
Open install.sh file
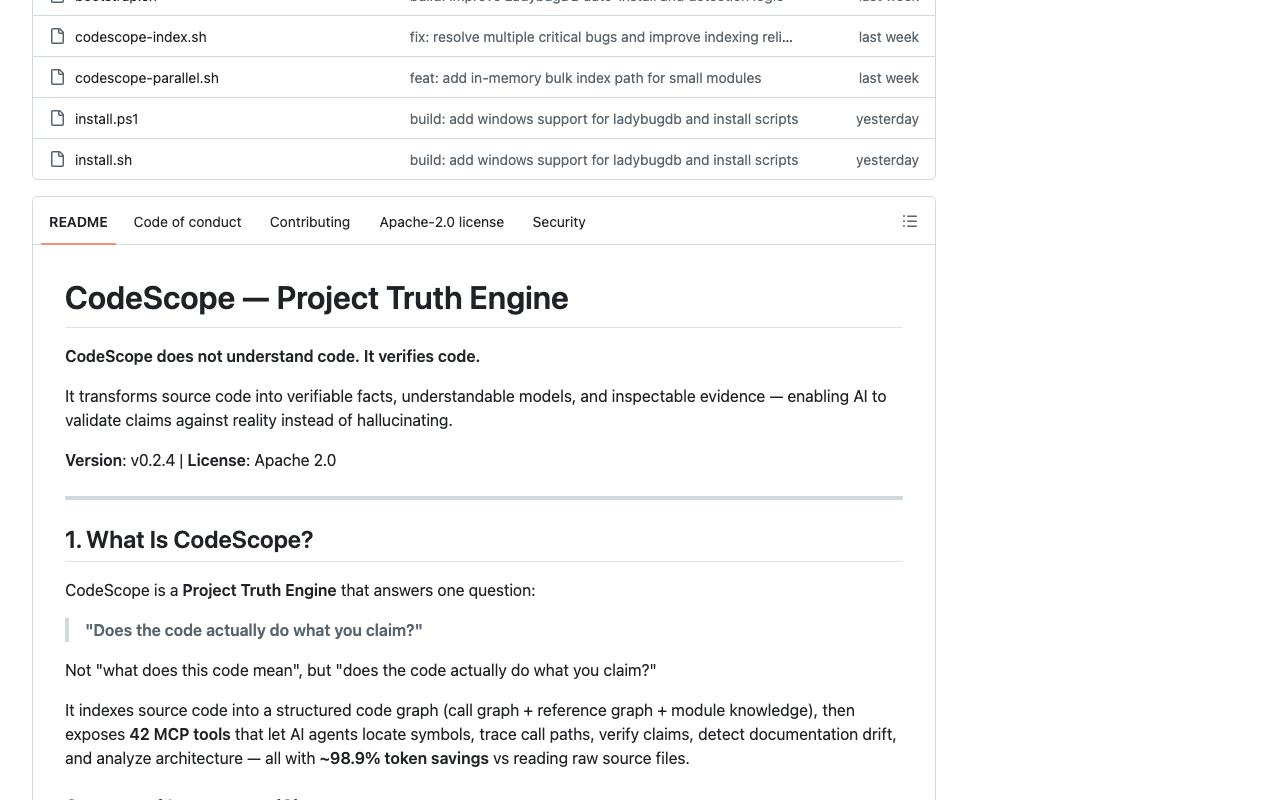tap(103, 160)
